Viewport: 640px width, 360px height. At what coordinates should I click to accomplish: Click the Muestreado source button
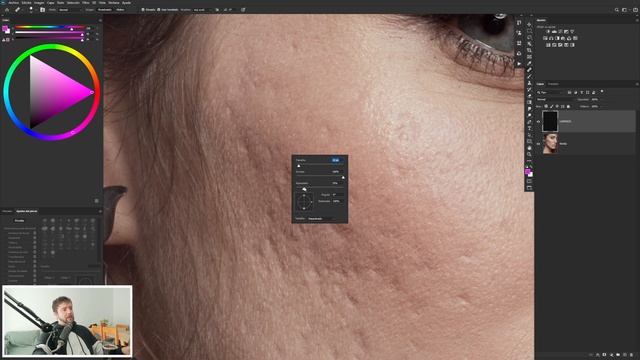104,9
